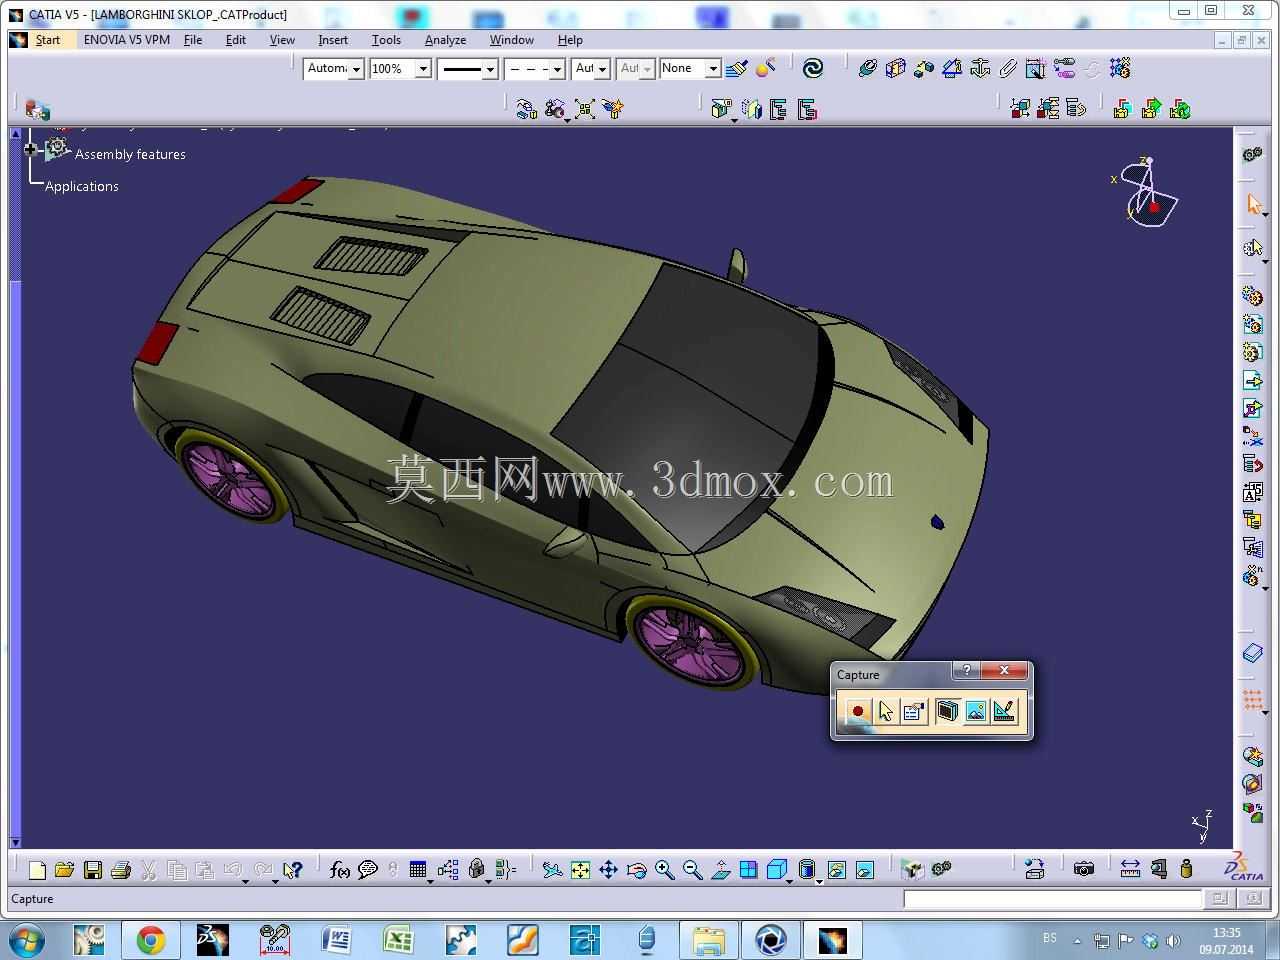Viewport: 1280px width, 960px height.
Task: Open the Edit menu
Action: [x=236, y=40]
